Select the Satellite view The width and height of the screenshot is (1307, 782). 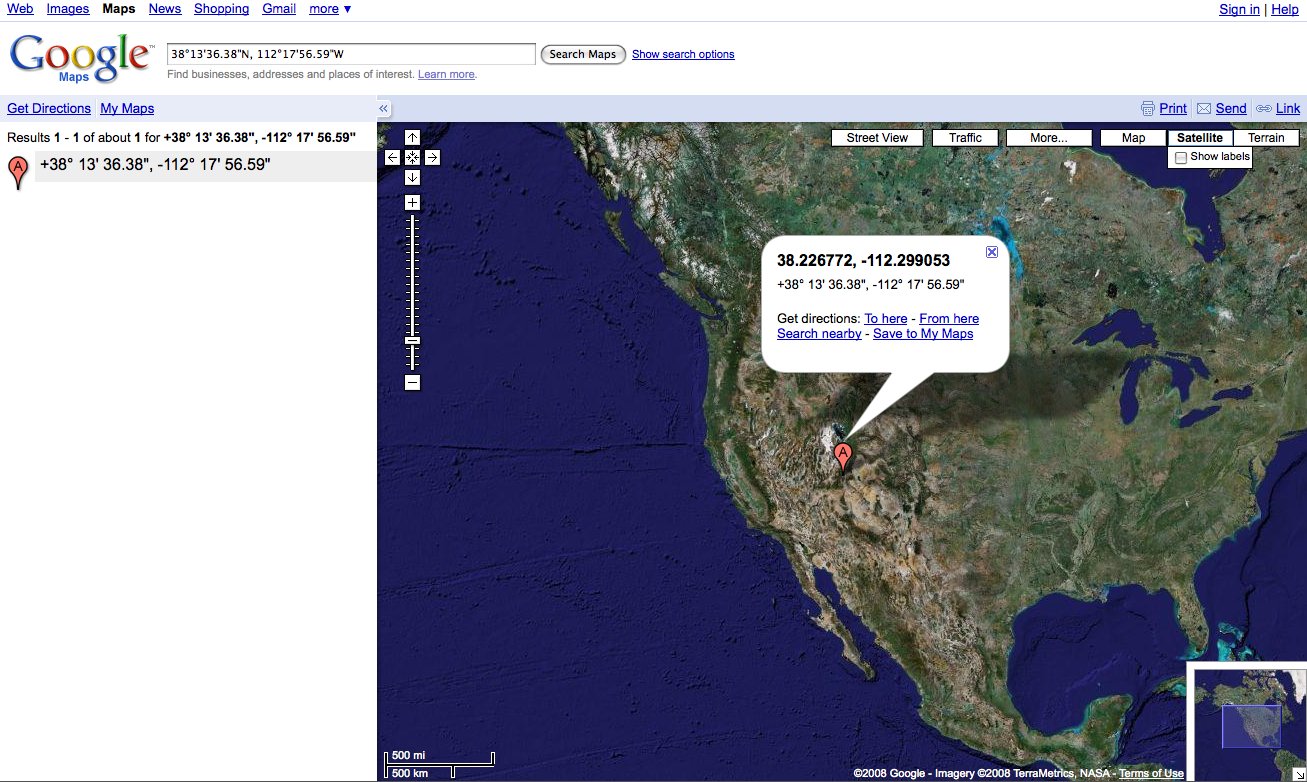tap(1200, 138)
